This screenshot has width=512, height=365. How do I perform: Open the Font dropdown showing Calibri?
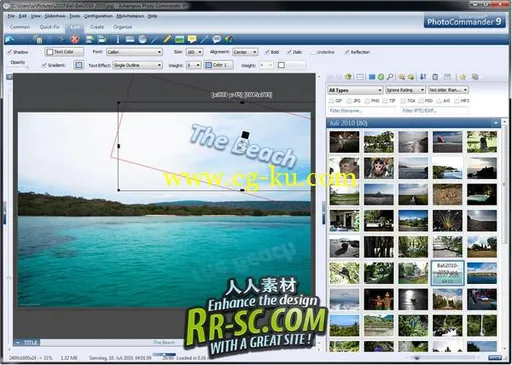[134, 52]
